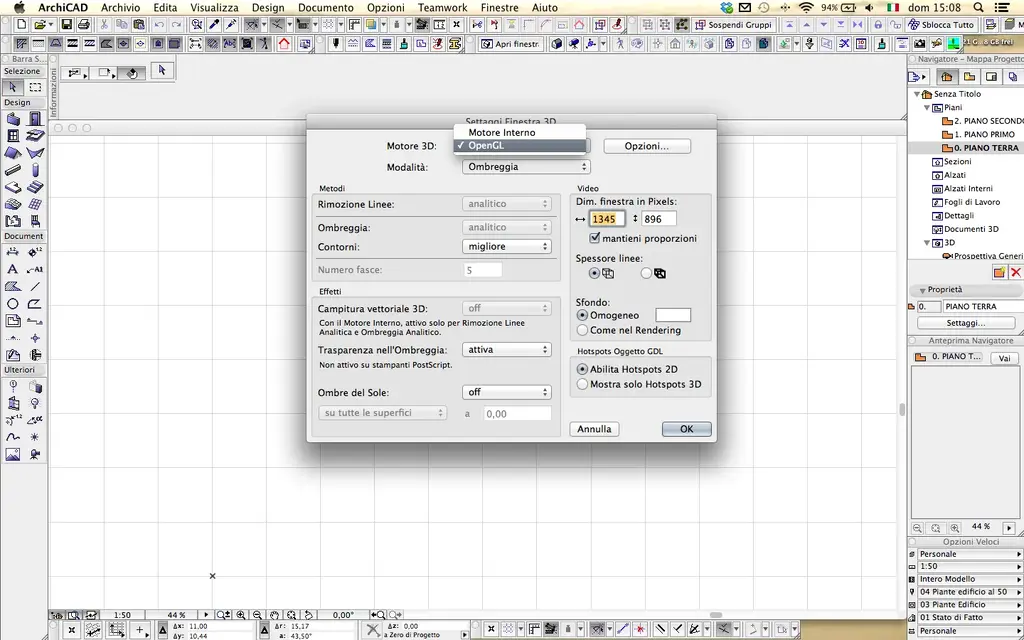Select the Text tool in Documento section

[x=11, y=270]
